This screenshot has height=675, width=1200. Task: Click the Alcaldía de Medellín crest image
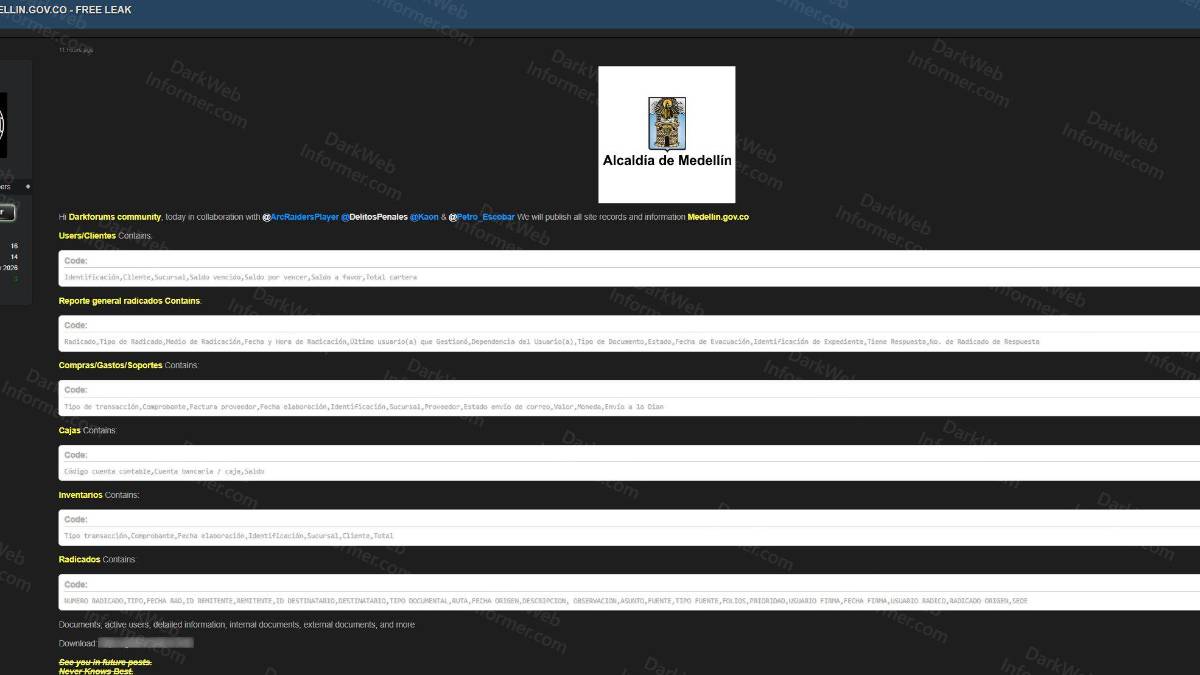point(666,134)
